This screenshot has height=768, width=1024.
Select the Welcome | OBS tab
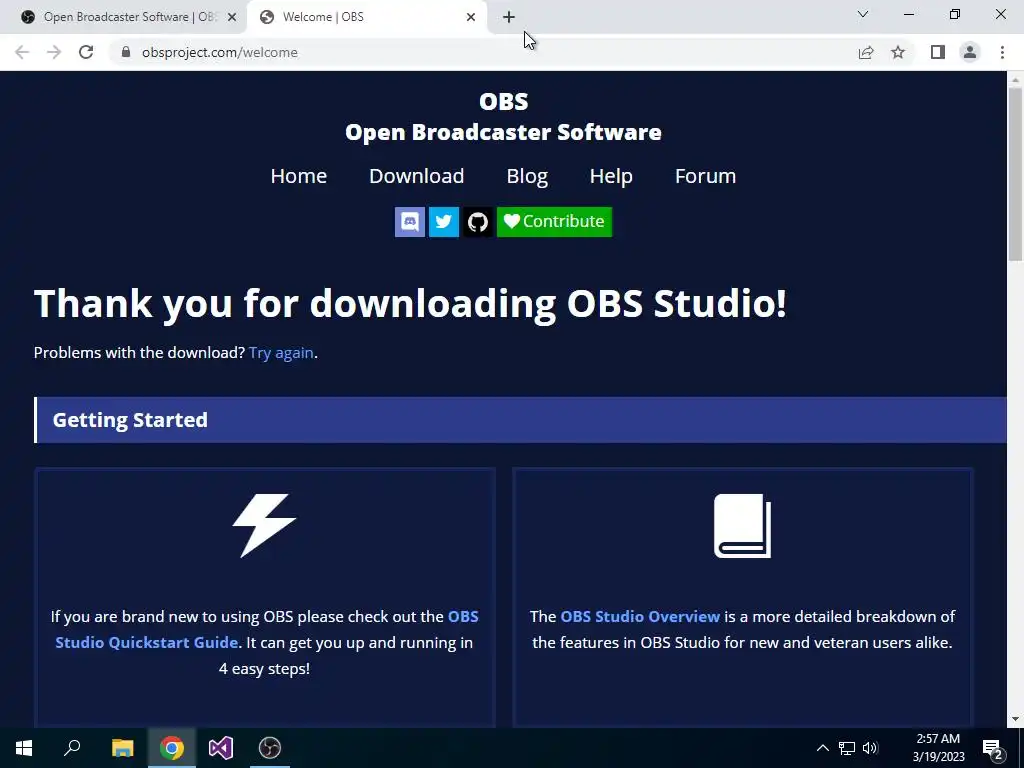click(x=366, y=17)
